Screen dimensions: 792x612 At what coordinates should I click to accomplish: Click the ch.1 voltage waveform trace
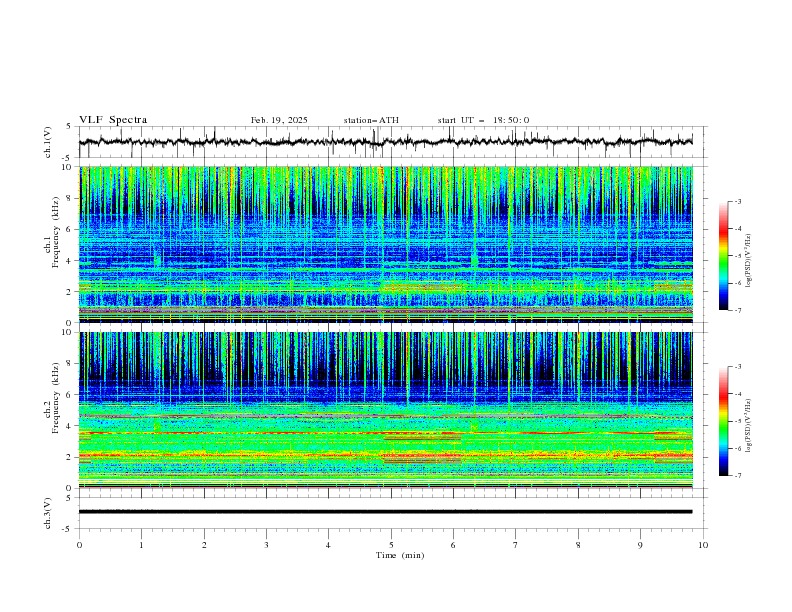385,142
